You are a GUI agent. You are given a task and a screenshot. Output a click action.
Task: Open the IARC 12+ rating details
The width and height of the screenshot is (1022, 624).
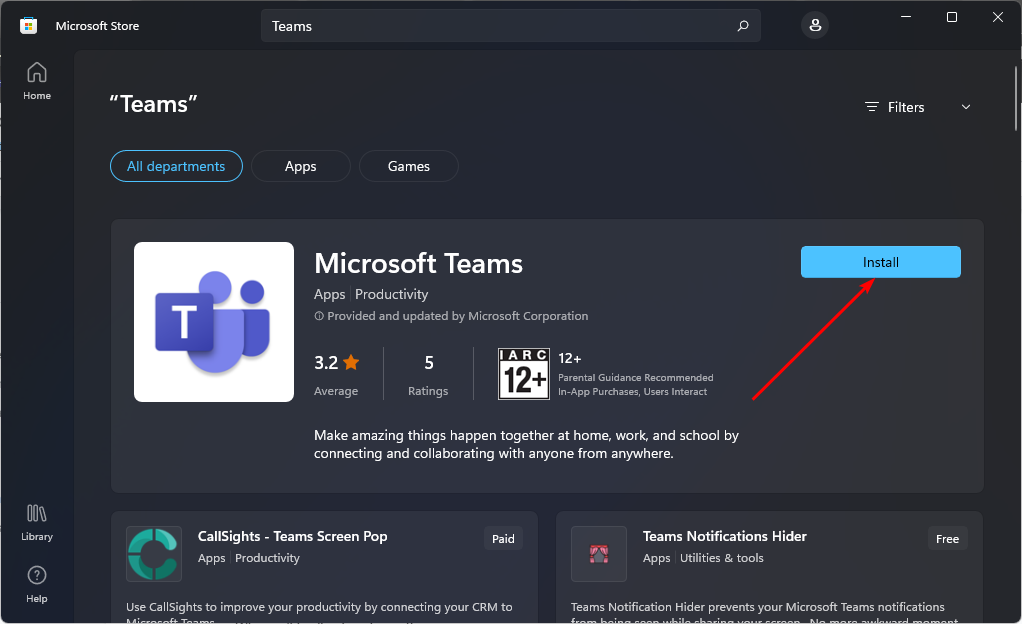(x=523, y=373)
